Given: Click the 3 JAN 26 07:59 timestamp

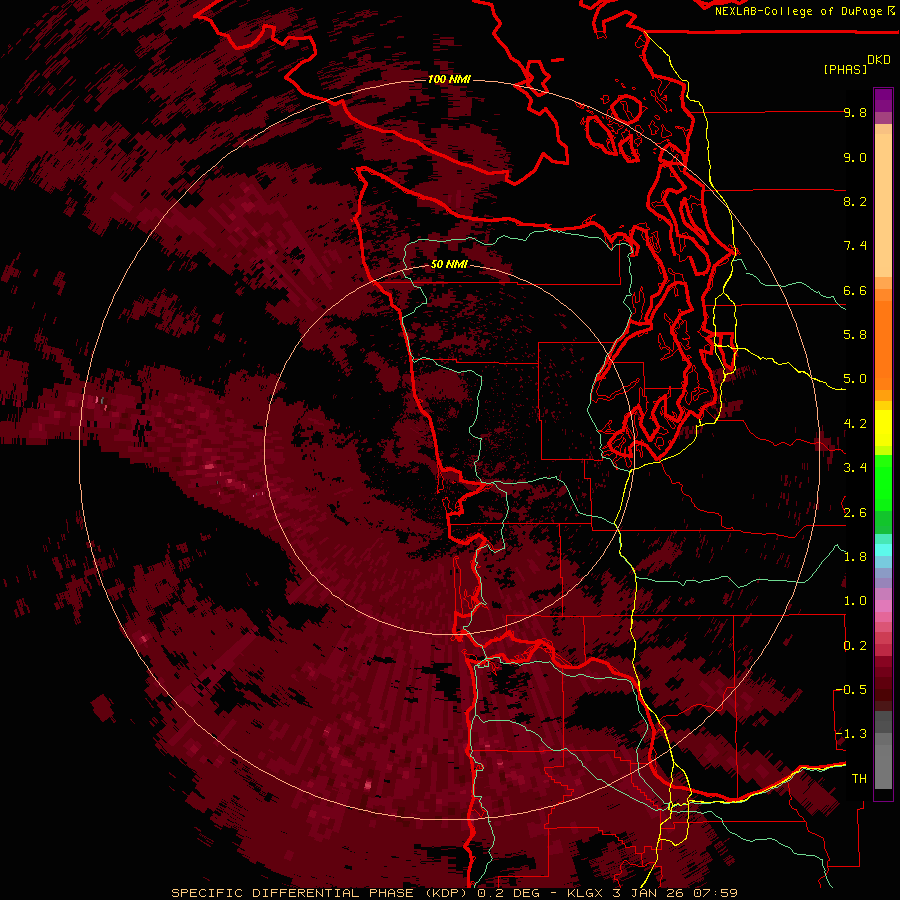Looking at the screenshot, I should pos(675,893).
